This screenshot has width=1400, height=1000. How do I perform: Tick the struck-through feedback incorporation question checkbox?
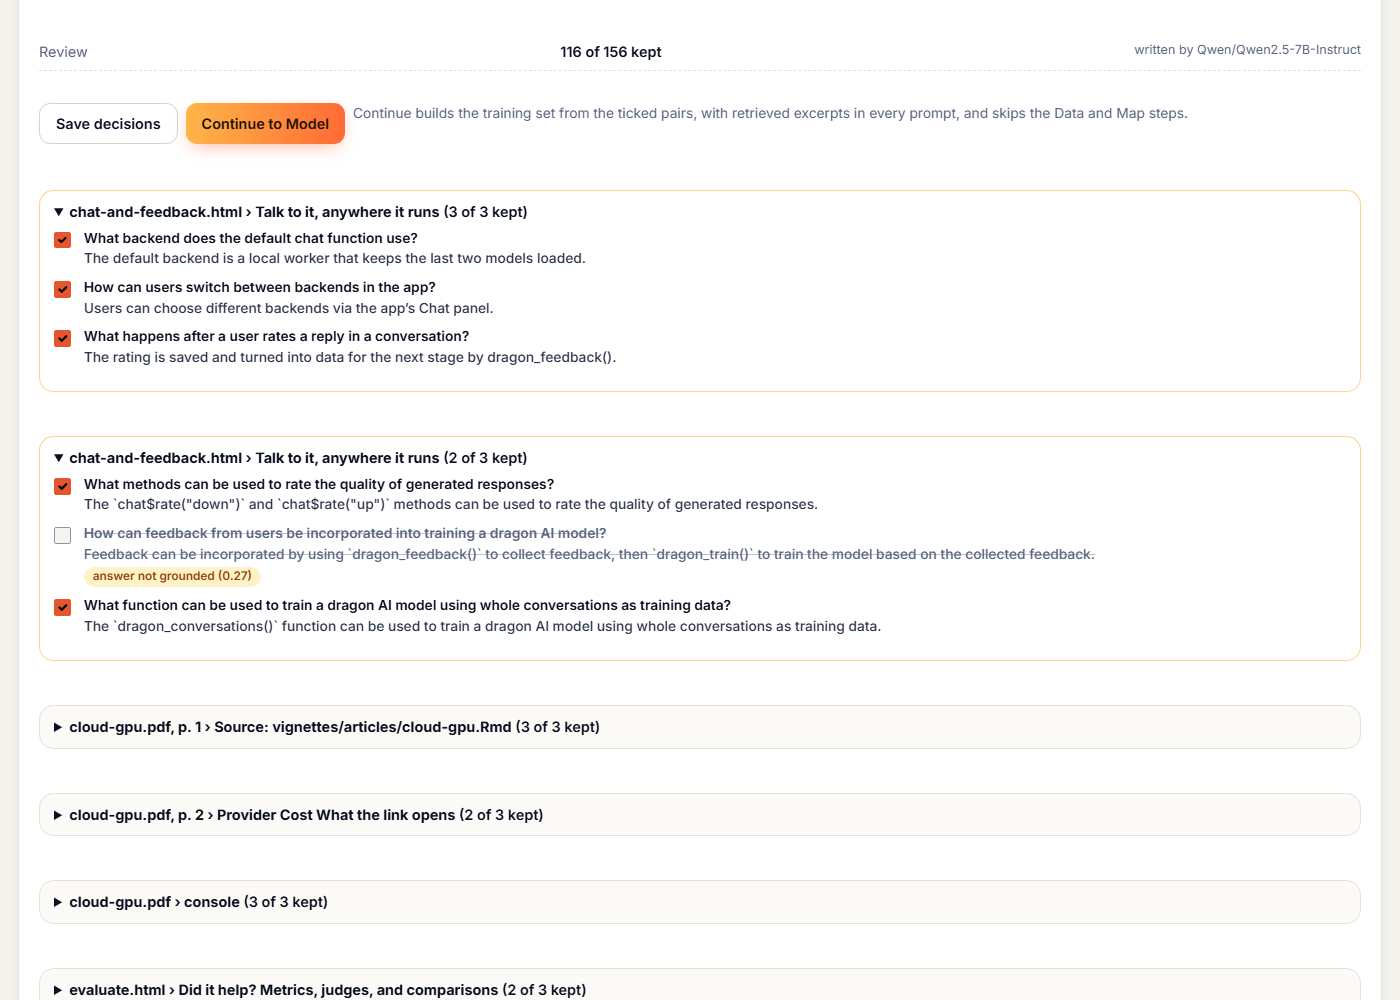(x=62, y=535)
